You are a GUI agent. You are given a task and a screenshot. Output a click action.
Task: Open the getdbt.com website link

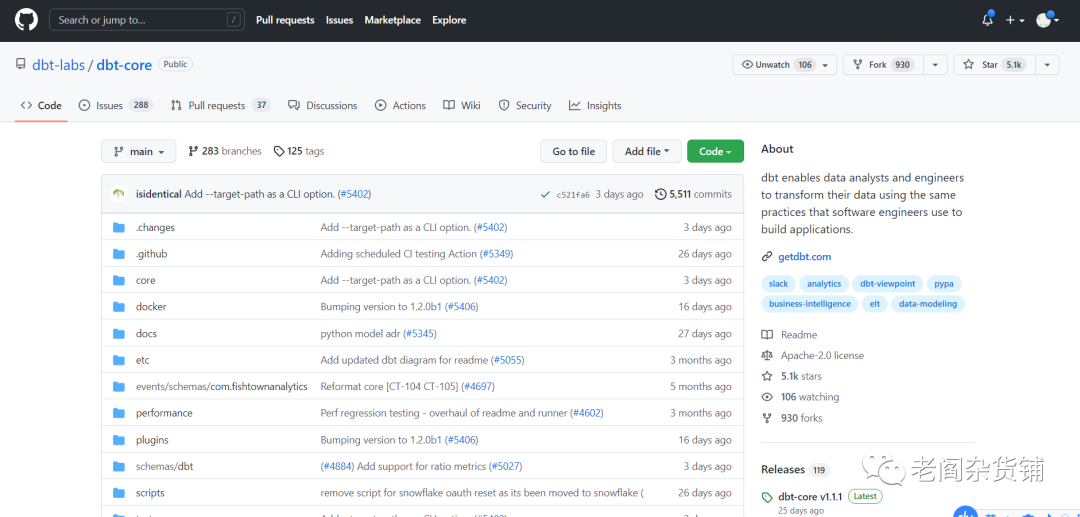[x=804, y=257]
